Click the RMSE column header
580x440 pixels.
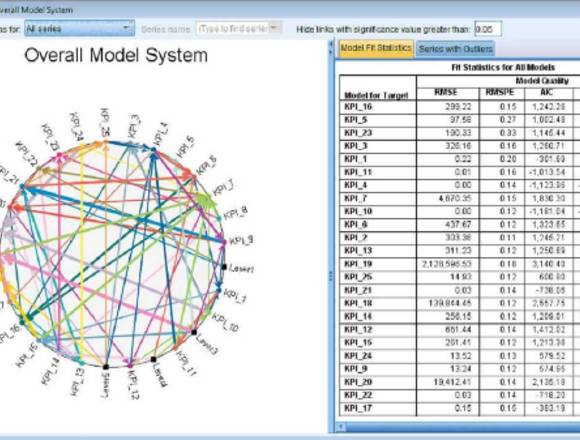[448, 93]
